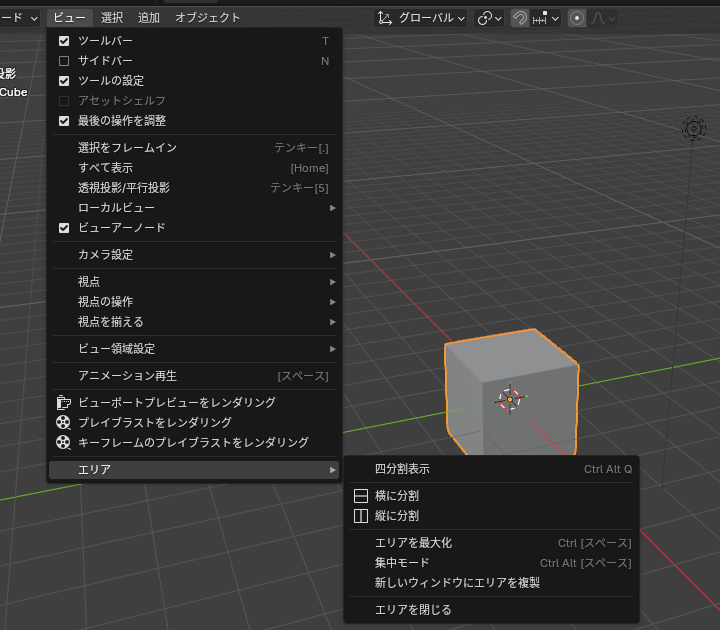
Task: Switch 透視投影/平行投影 view
Action: [194, 188]
